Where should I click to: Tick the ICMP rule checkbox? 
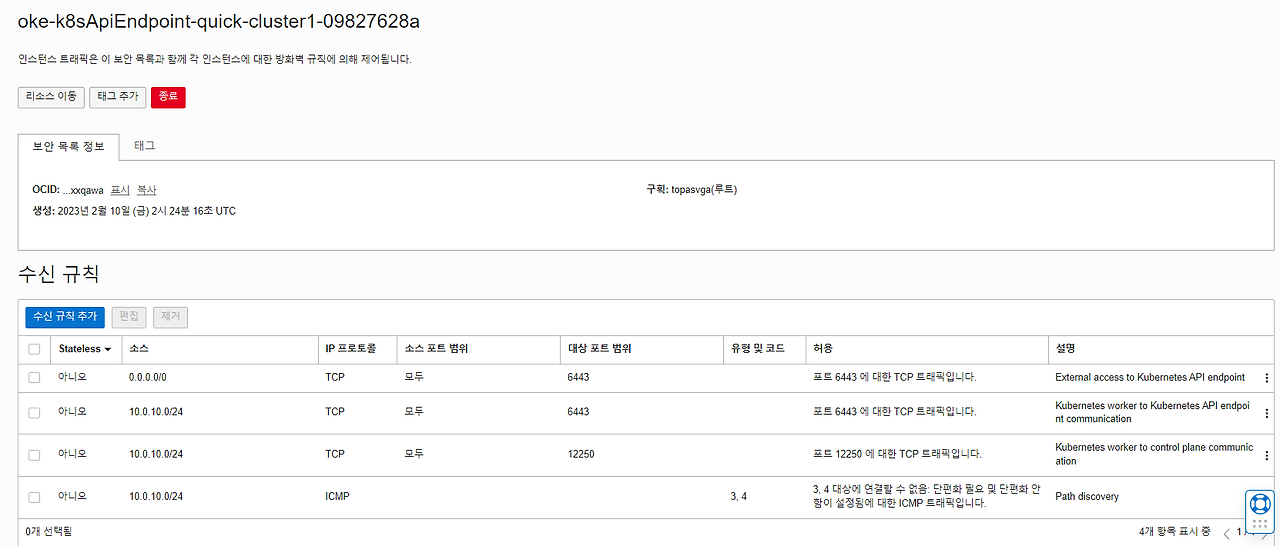35,497
